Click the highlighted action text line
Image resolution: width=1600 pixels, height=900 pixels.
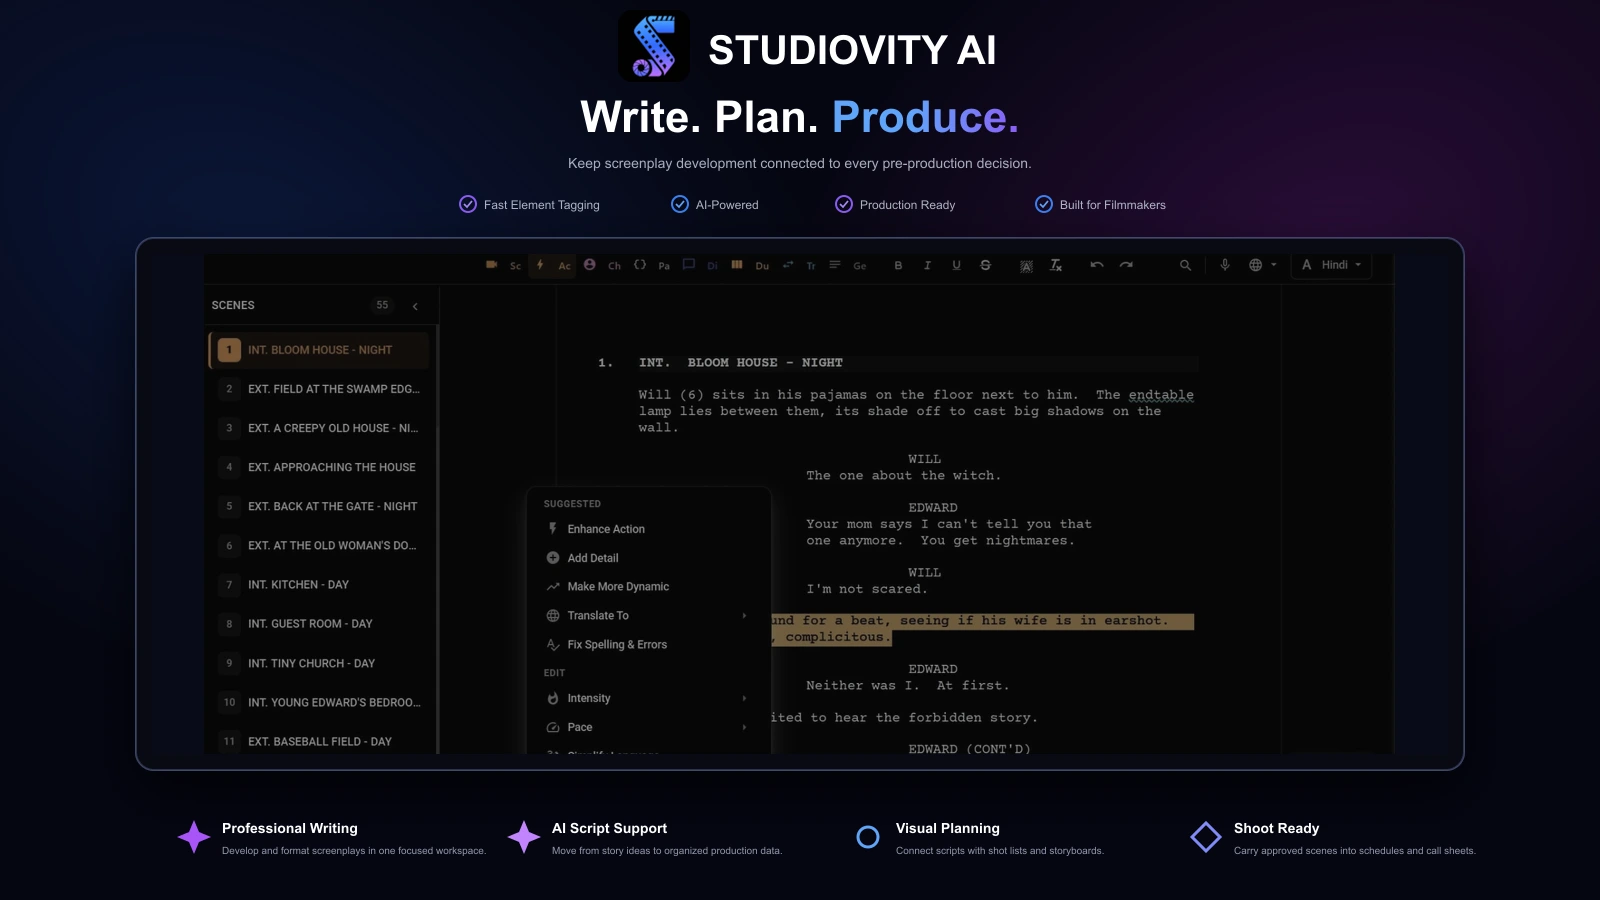coord(982,629)
